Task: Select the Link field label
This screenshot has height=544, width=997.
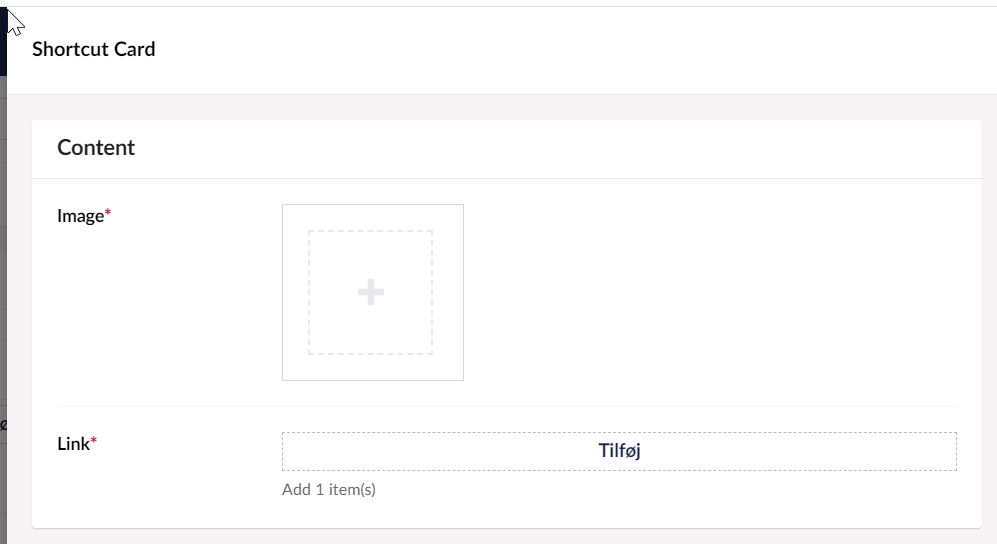Action: point(73,444)
